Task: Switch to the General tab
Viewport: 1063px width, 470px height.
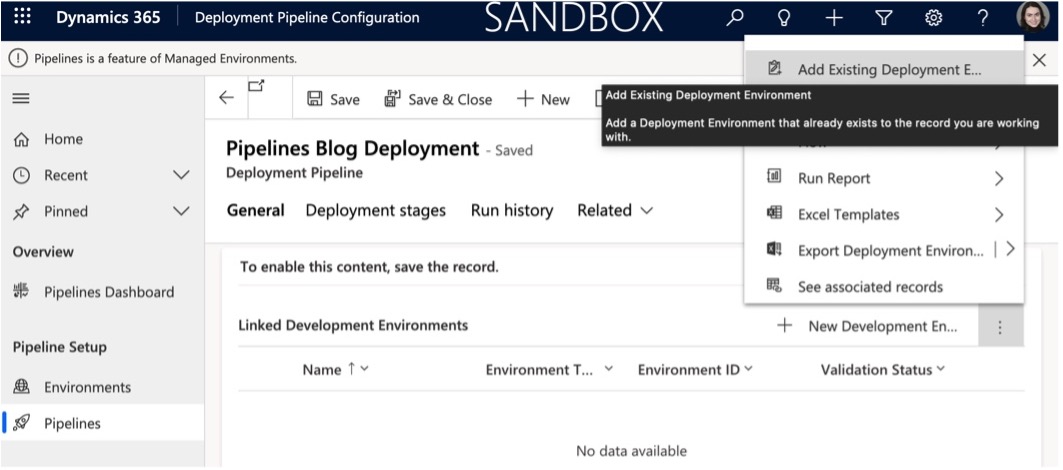Action: [x=256, y=210]
